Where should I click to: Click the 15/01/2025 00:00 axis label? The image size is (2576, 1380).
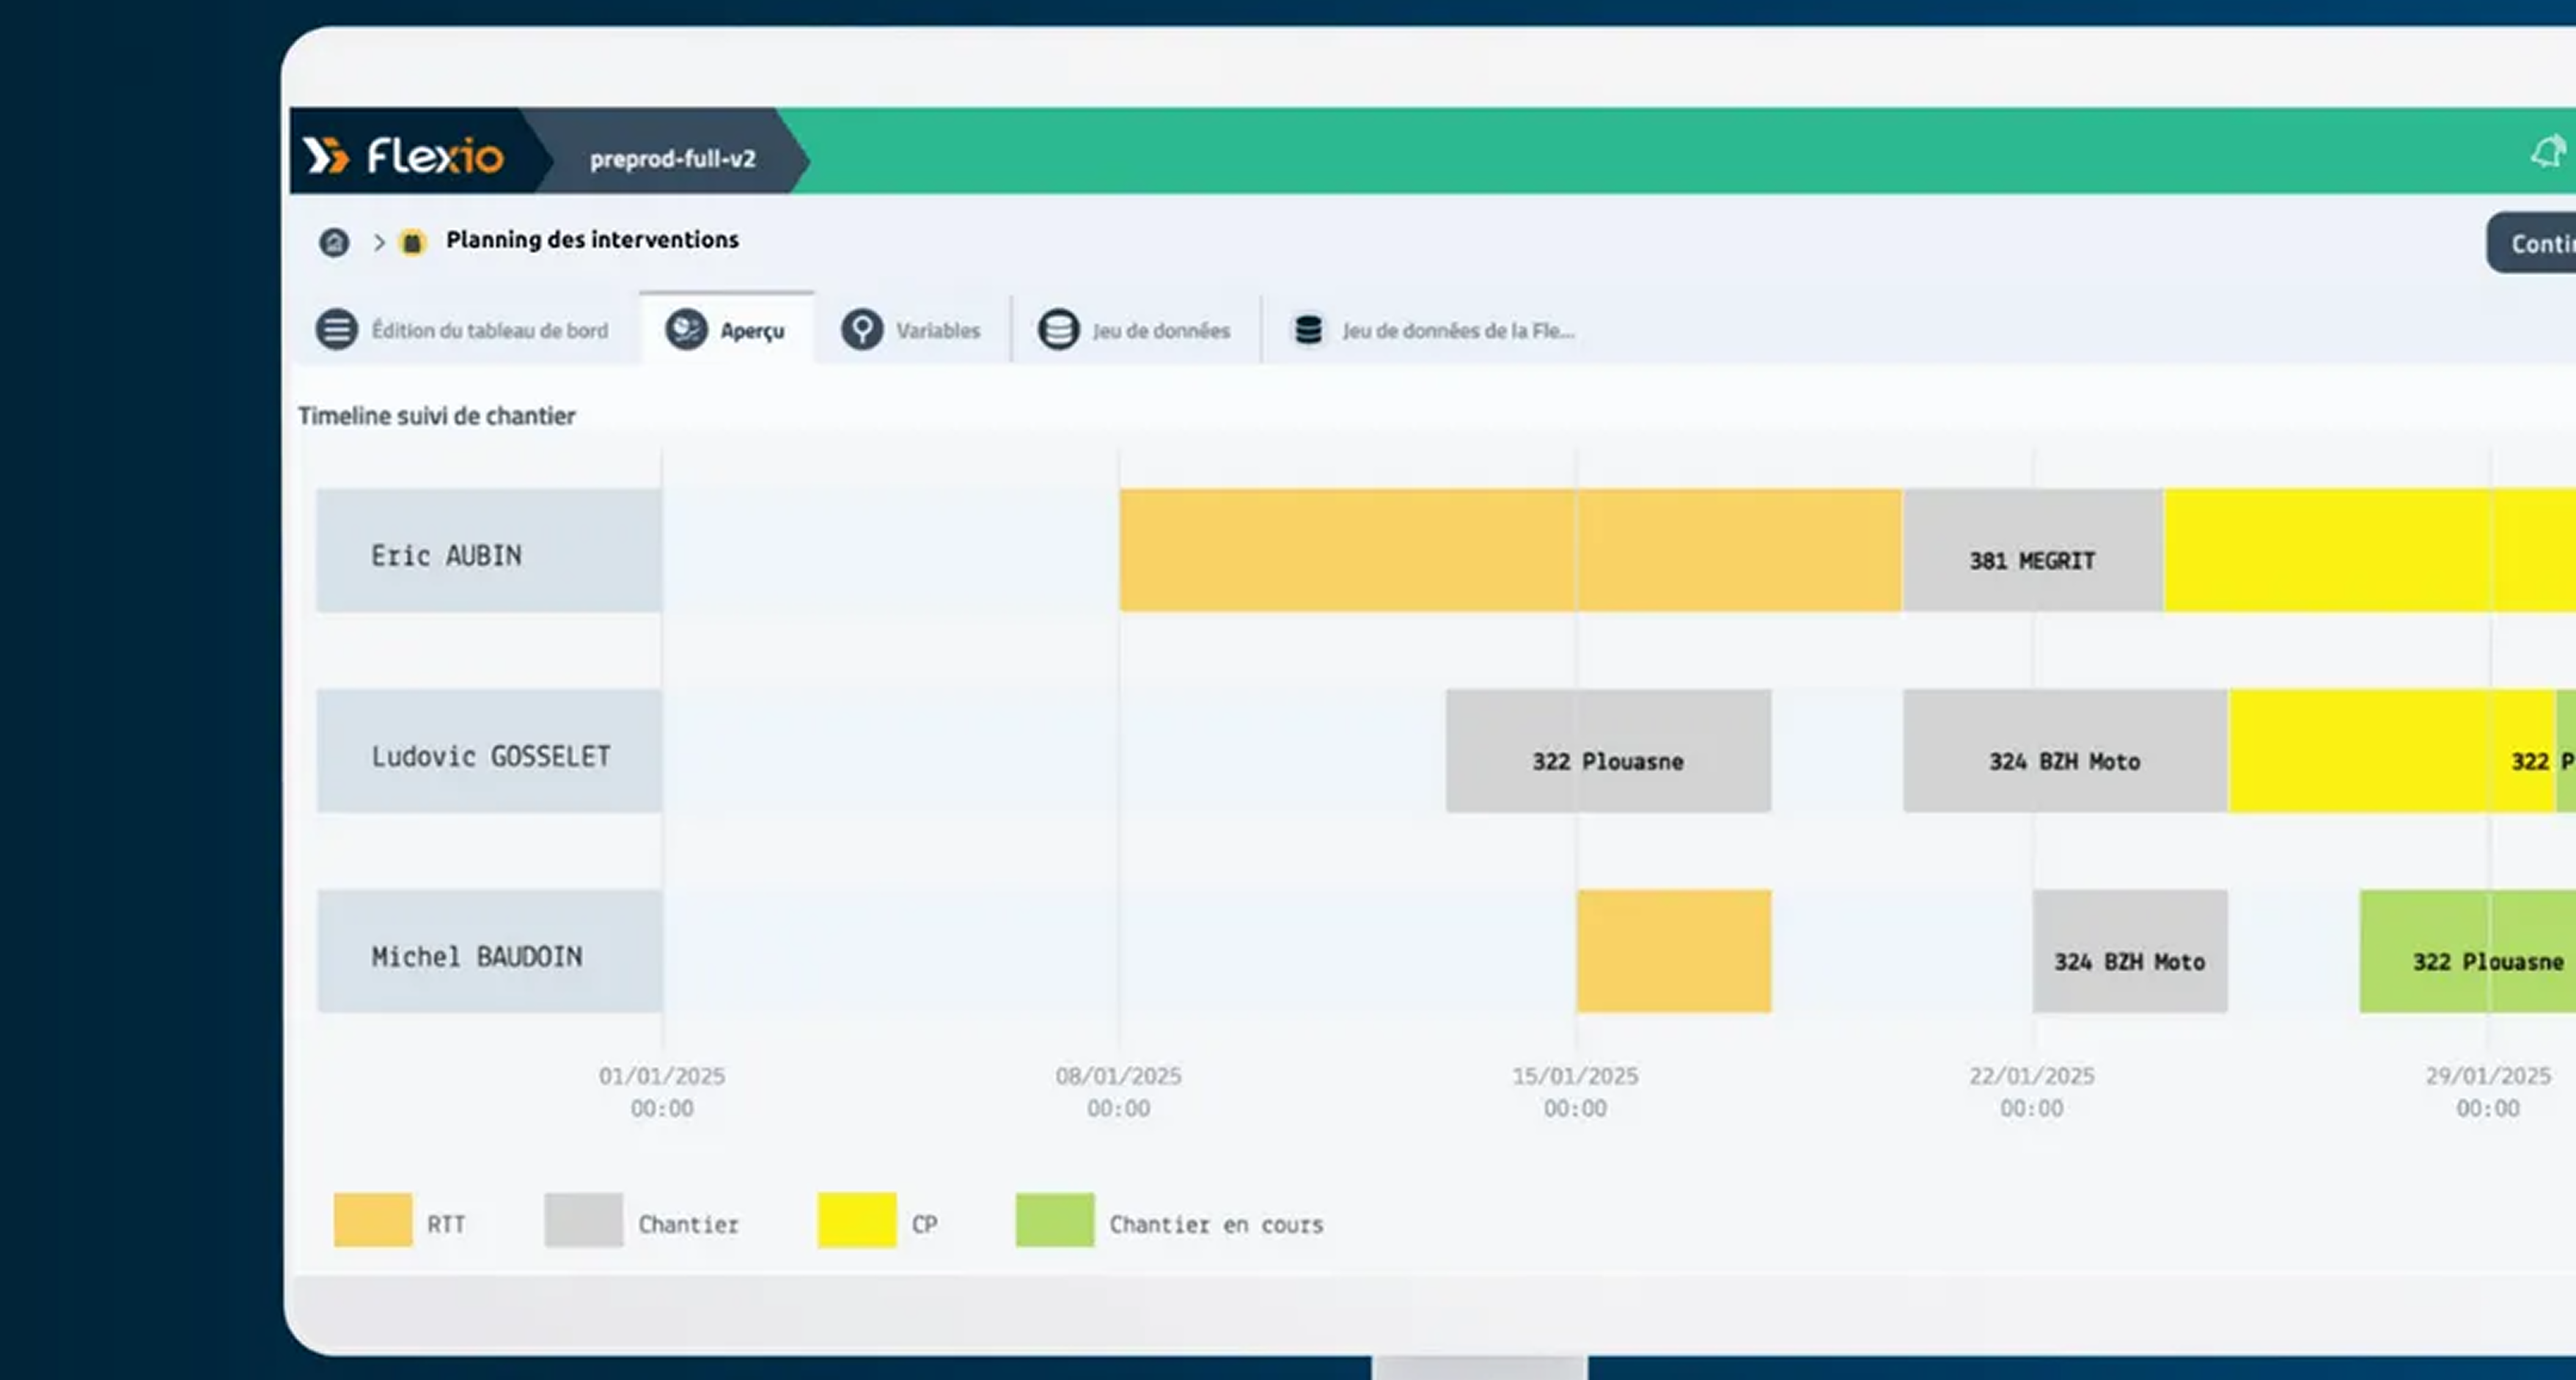coord(1575,1092)
